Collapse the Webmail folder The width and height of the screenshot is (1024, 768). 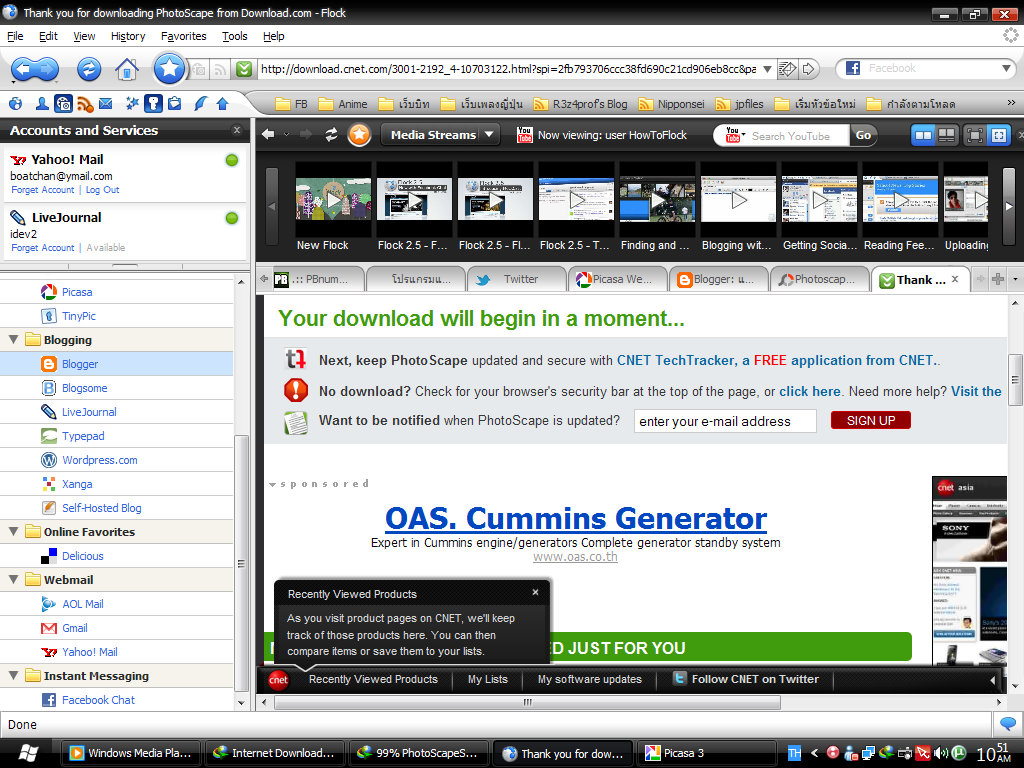(x=13, y=579)
